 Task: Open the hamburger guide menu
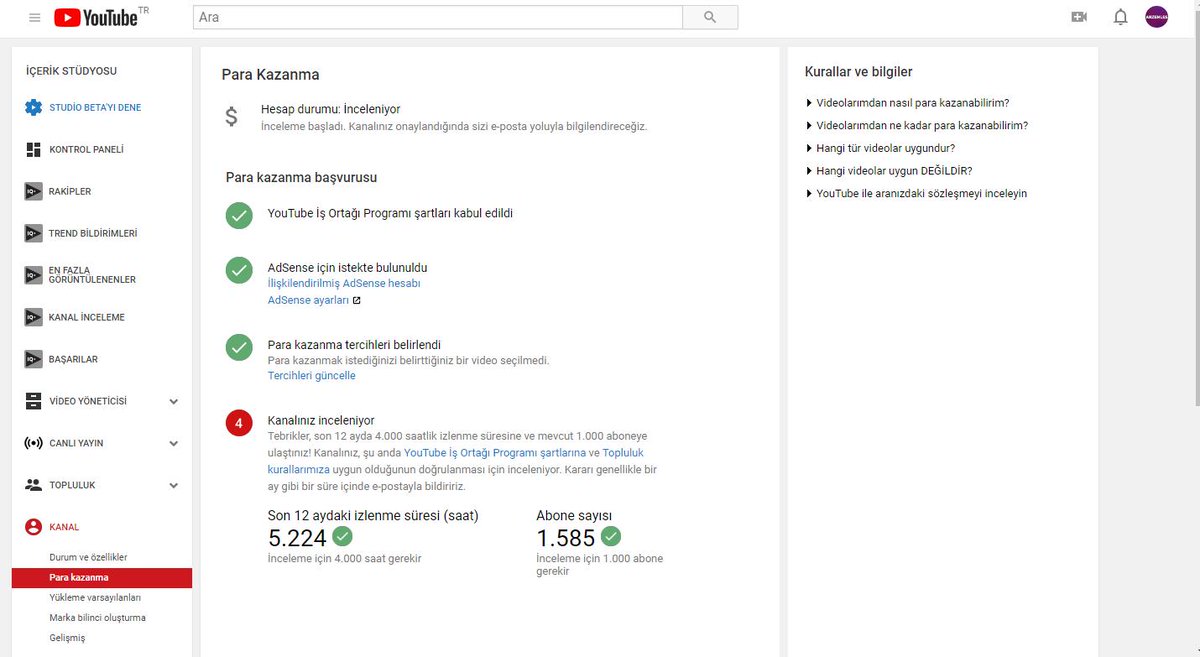[35, 18]
